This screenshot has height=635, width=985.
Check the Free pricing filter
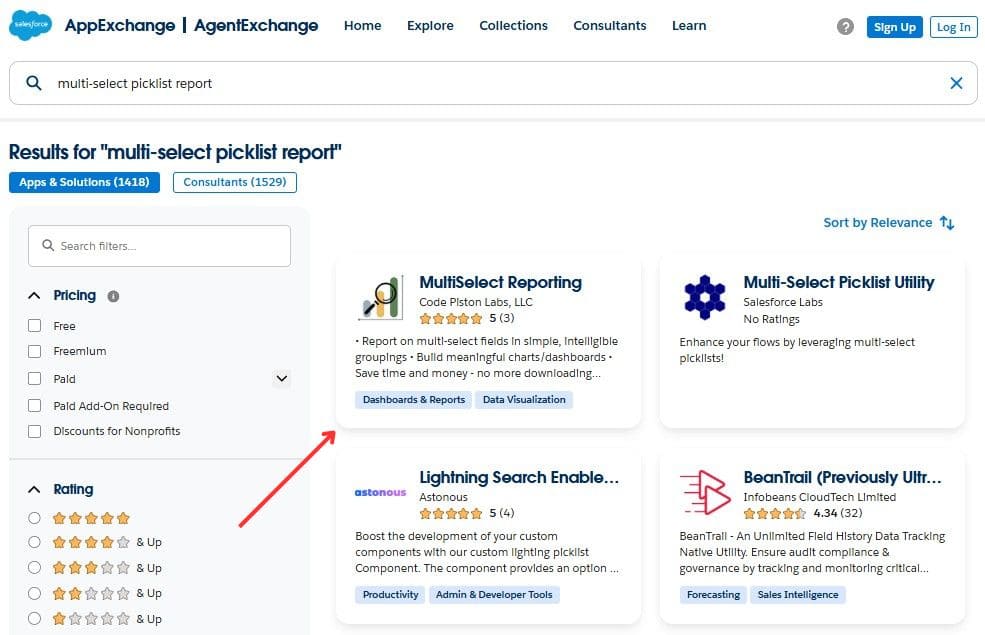pos(35,325)
